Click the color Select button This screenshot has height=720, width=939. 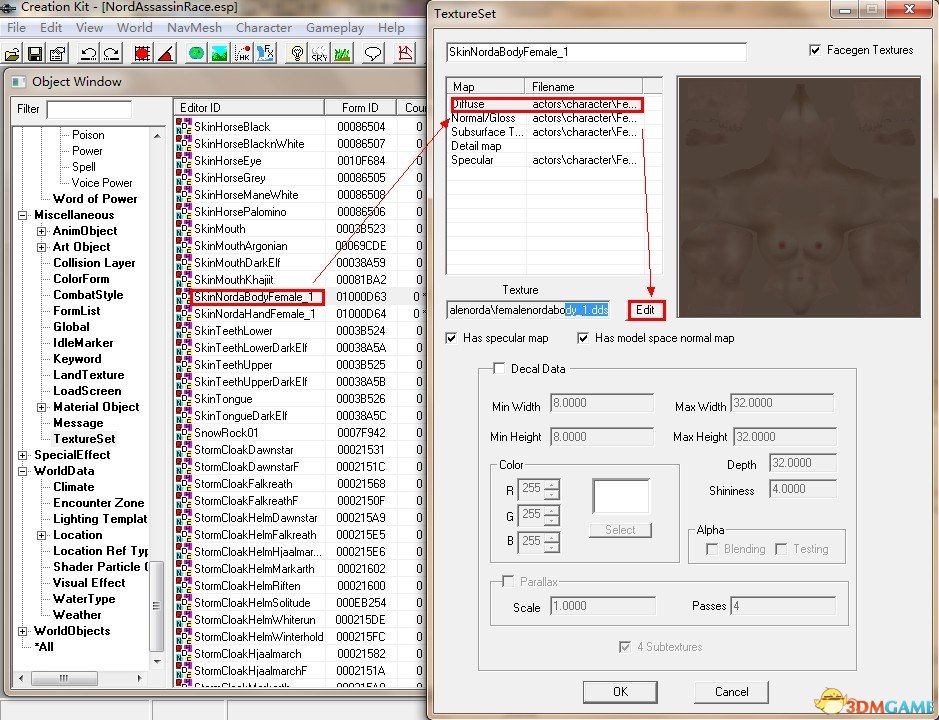point(620,530)
